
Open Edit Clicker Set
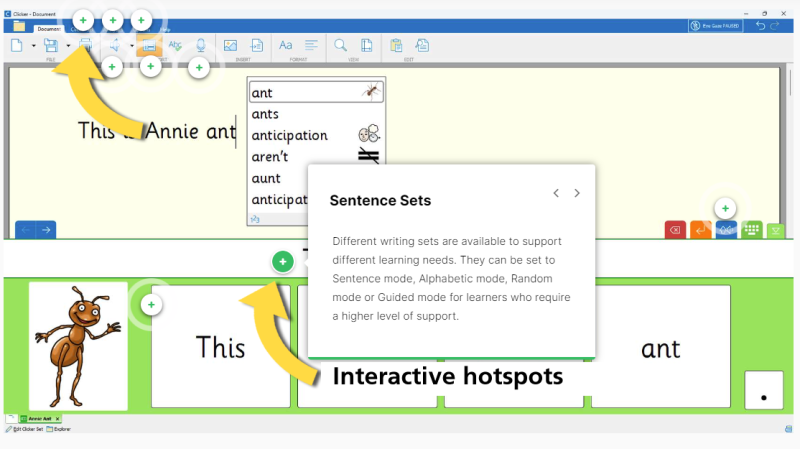(24, 429)
